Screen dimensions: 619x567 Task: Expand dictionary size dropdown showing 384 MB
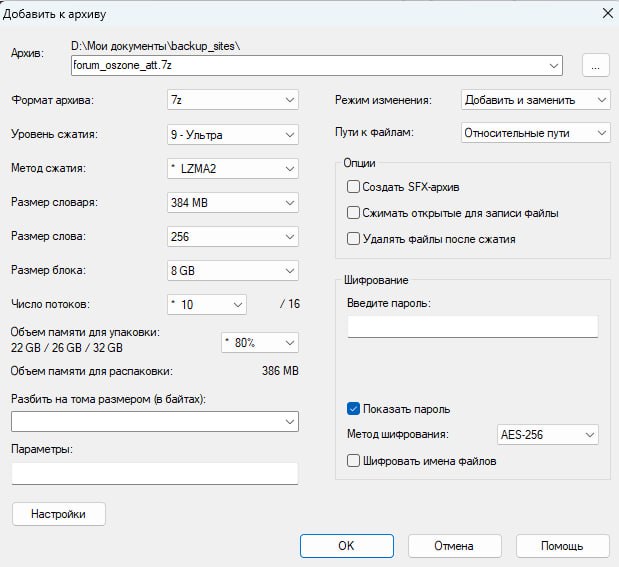[x=233, y=202]
